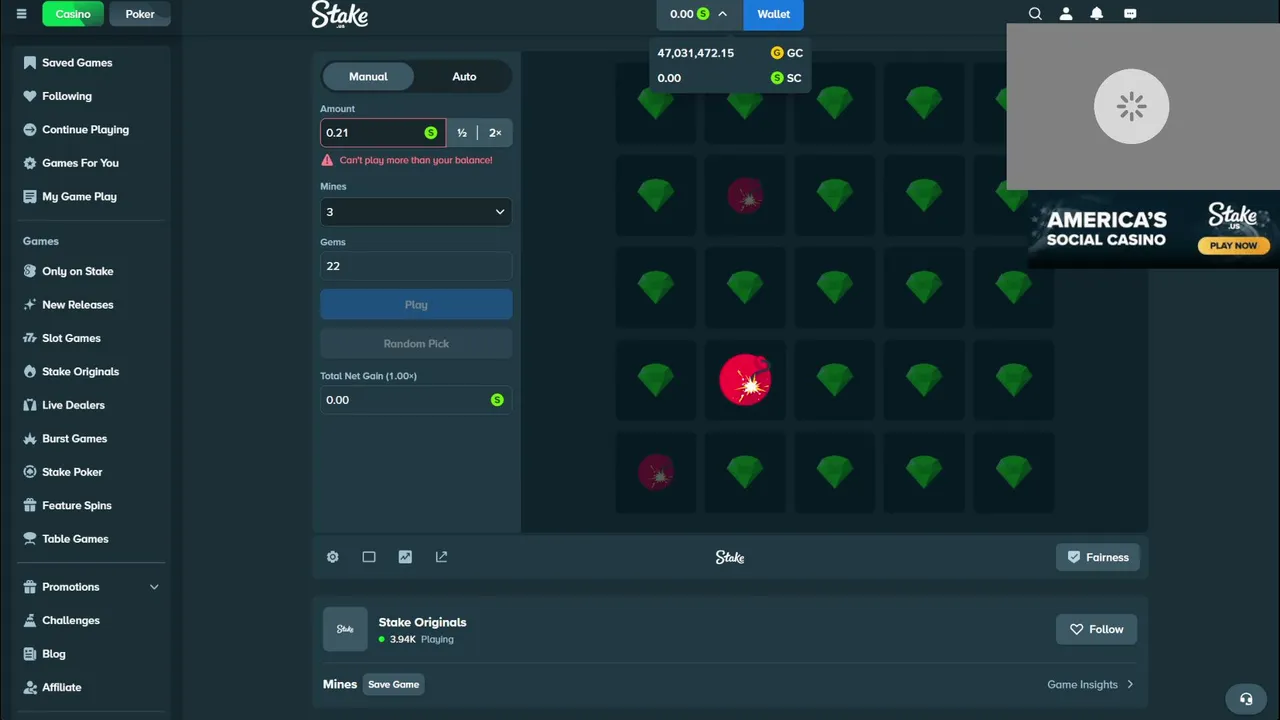
Task: Toggle theatre mode rectangle icon
Action: 369,557
